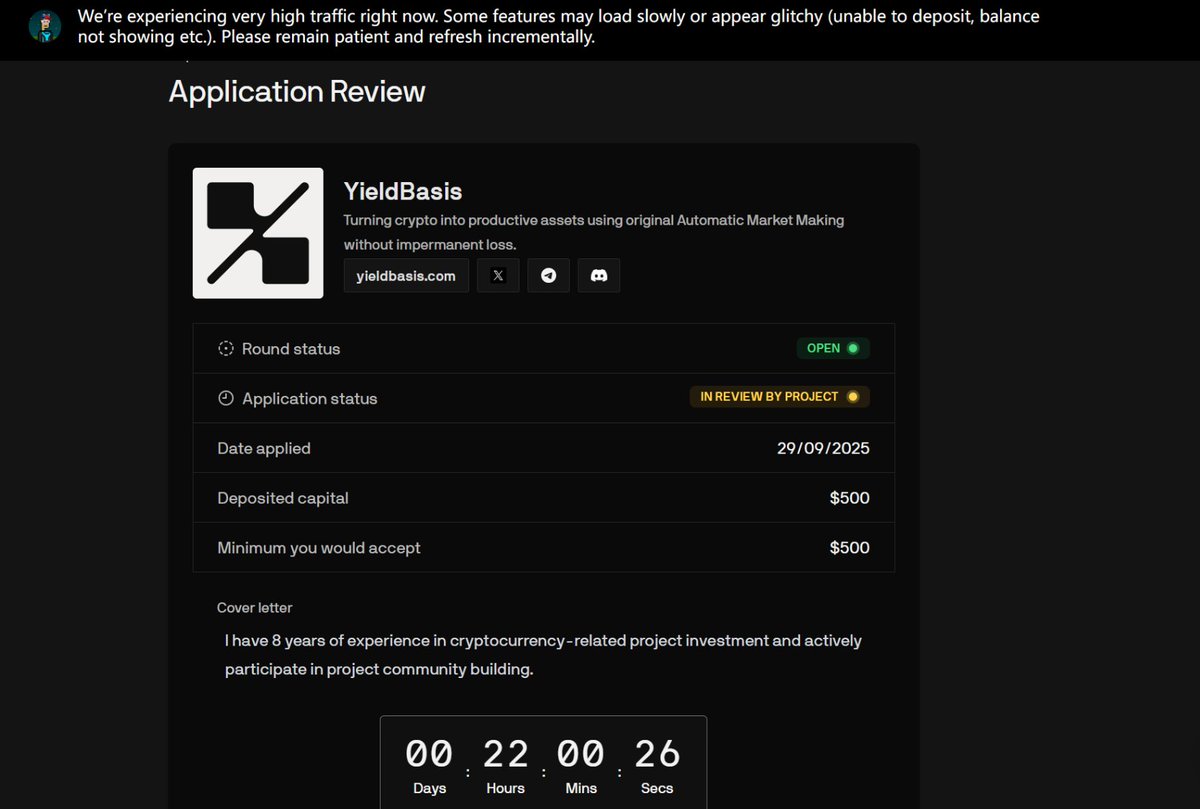Click the 22 Hours countdown value
Image resolution: width=1200 pixels, height=809 pixels.
point(506,753)
